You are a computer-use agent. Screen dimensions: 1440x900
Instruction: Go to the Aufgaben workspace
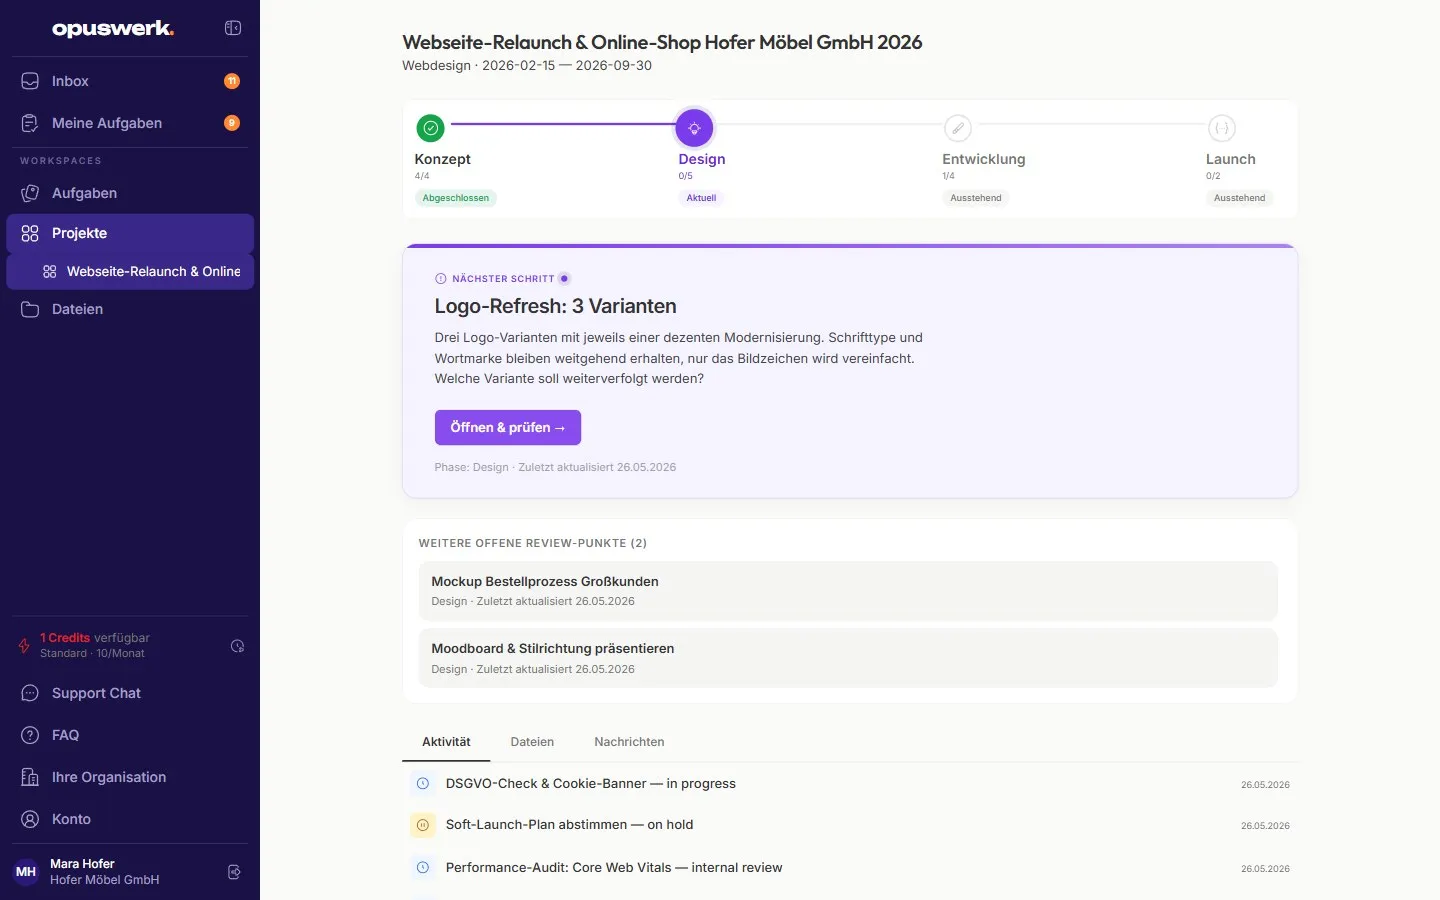(x=130, y=193)
